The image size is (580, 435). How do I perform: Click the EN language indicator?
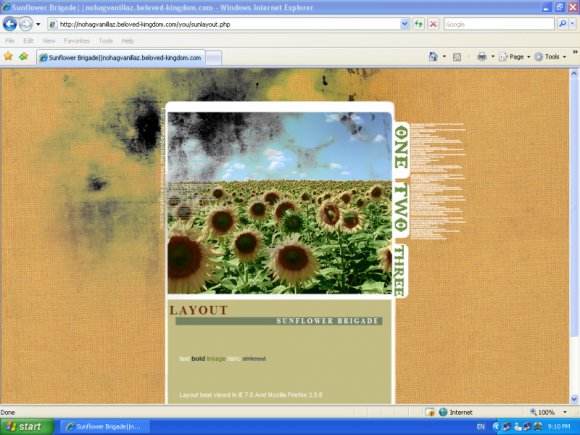481,427
